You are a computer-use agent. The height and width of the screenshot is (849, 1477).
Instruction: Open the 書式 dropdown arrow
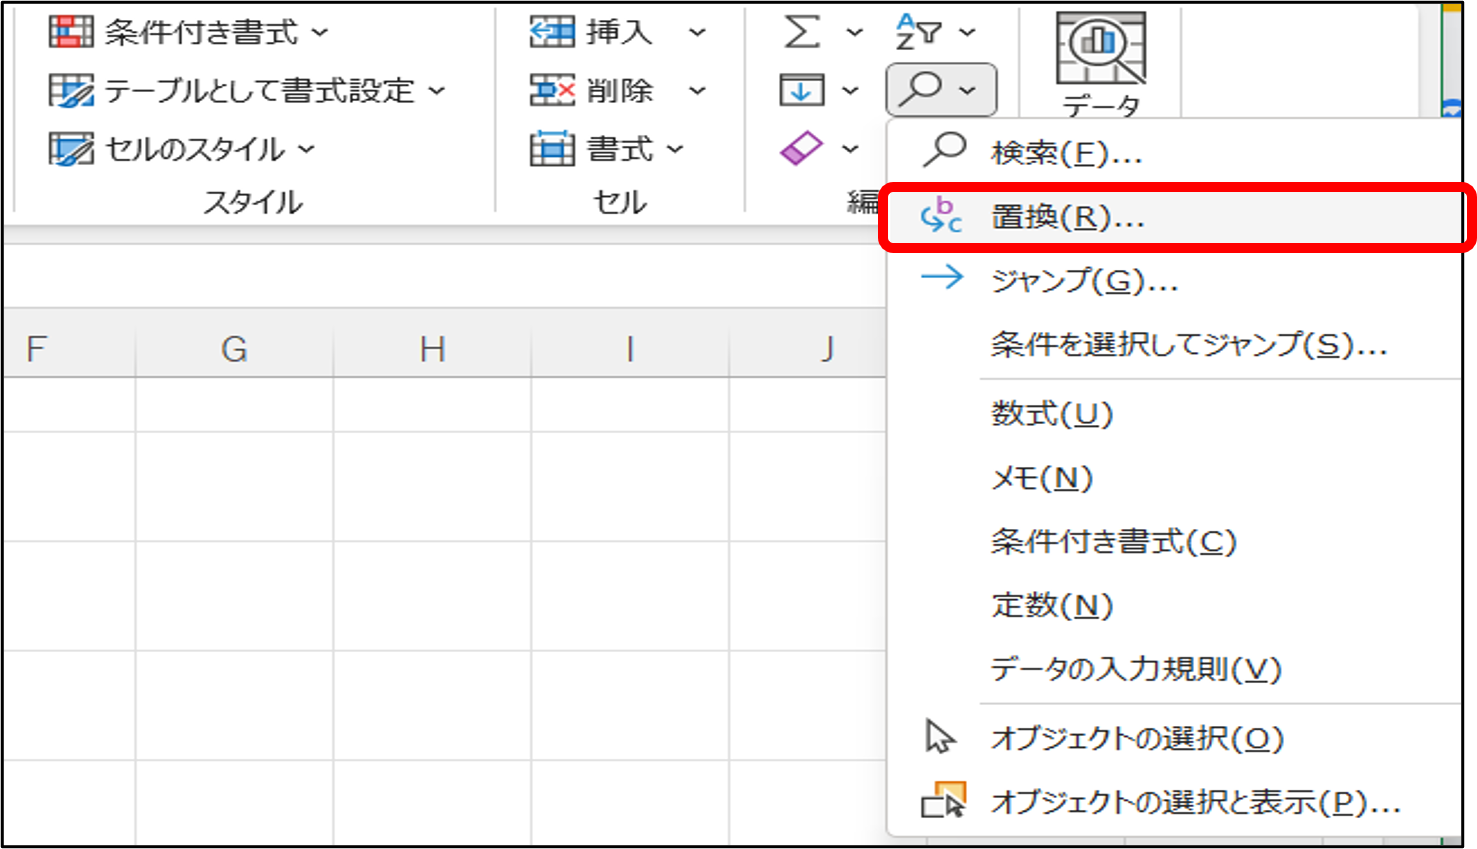676,149
